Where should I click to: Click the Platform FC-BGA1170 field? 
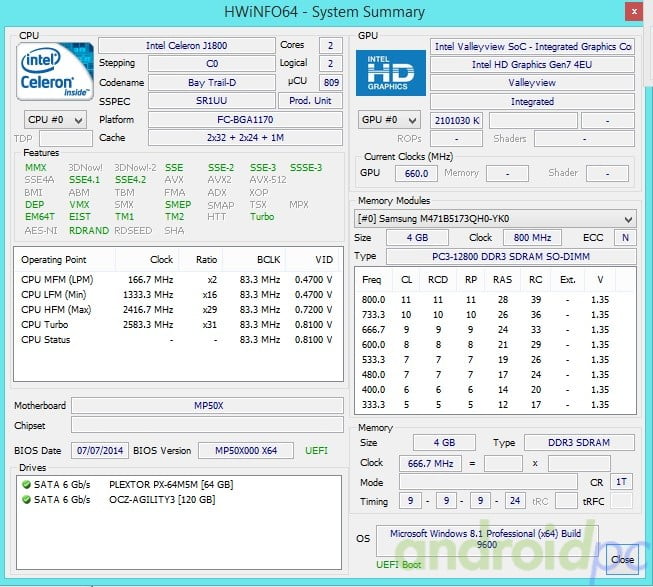point(245,119)
